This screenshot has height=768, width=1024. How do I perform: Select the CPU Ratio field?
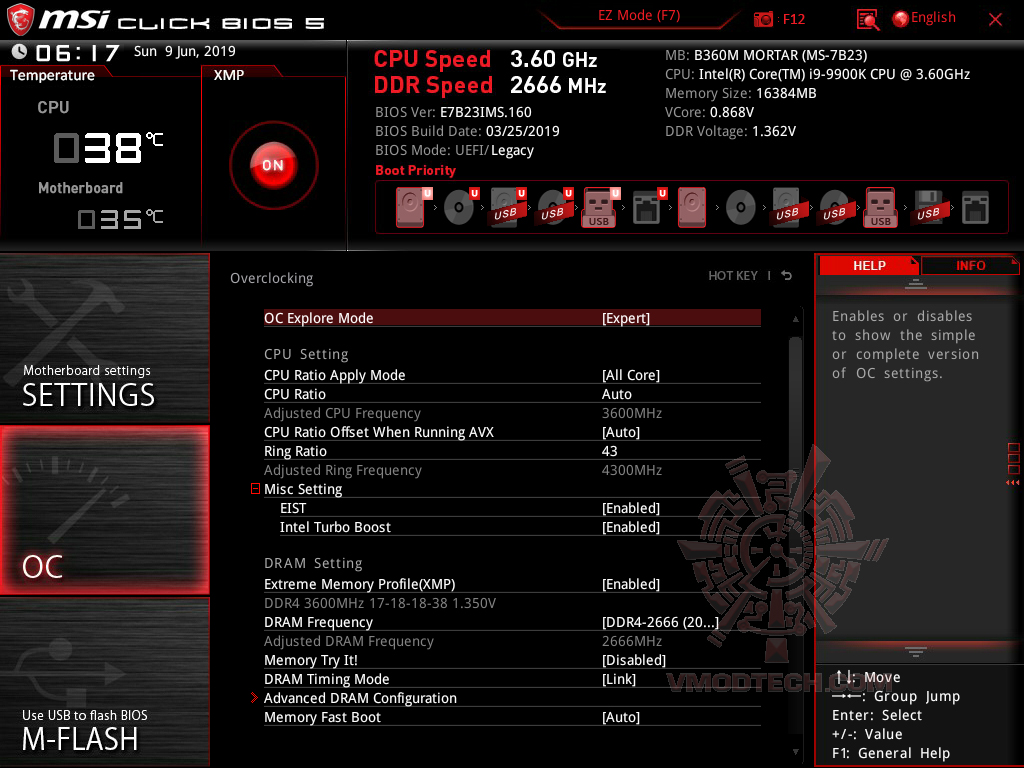[400, 394]
